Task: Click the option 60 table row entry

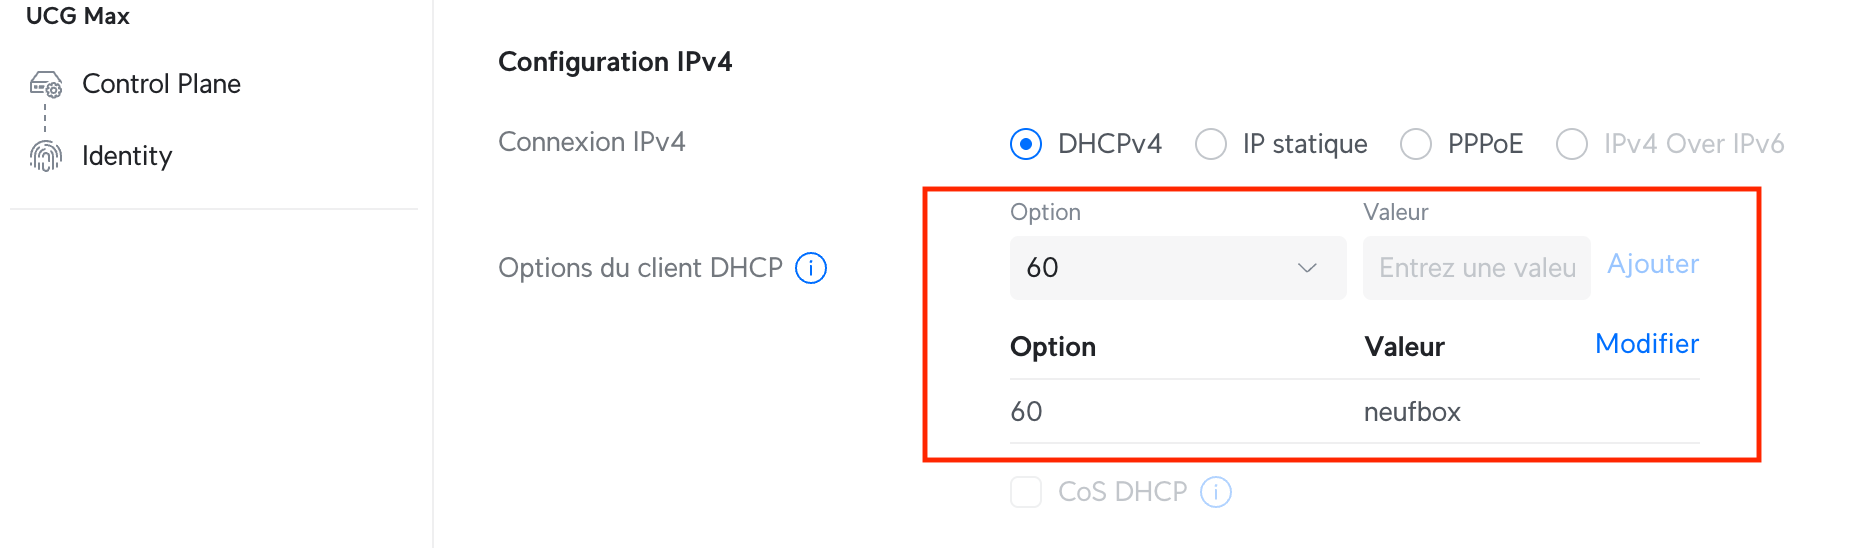Action: pos(1027,412)
